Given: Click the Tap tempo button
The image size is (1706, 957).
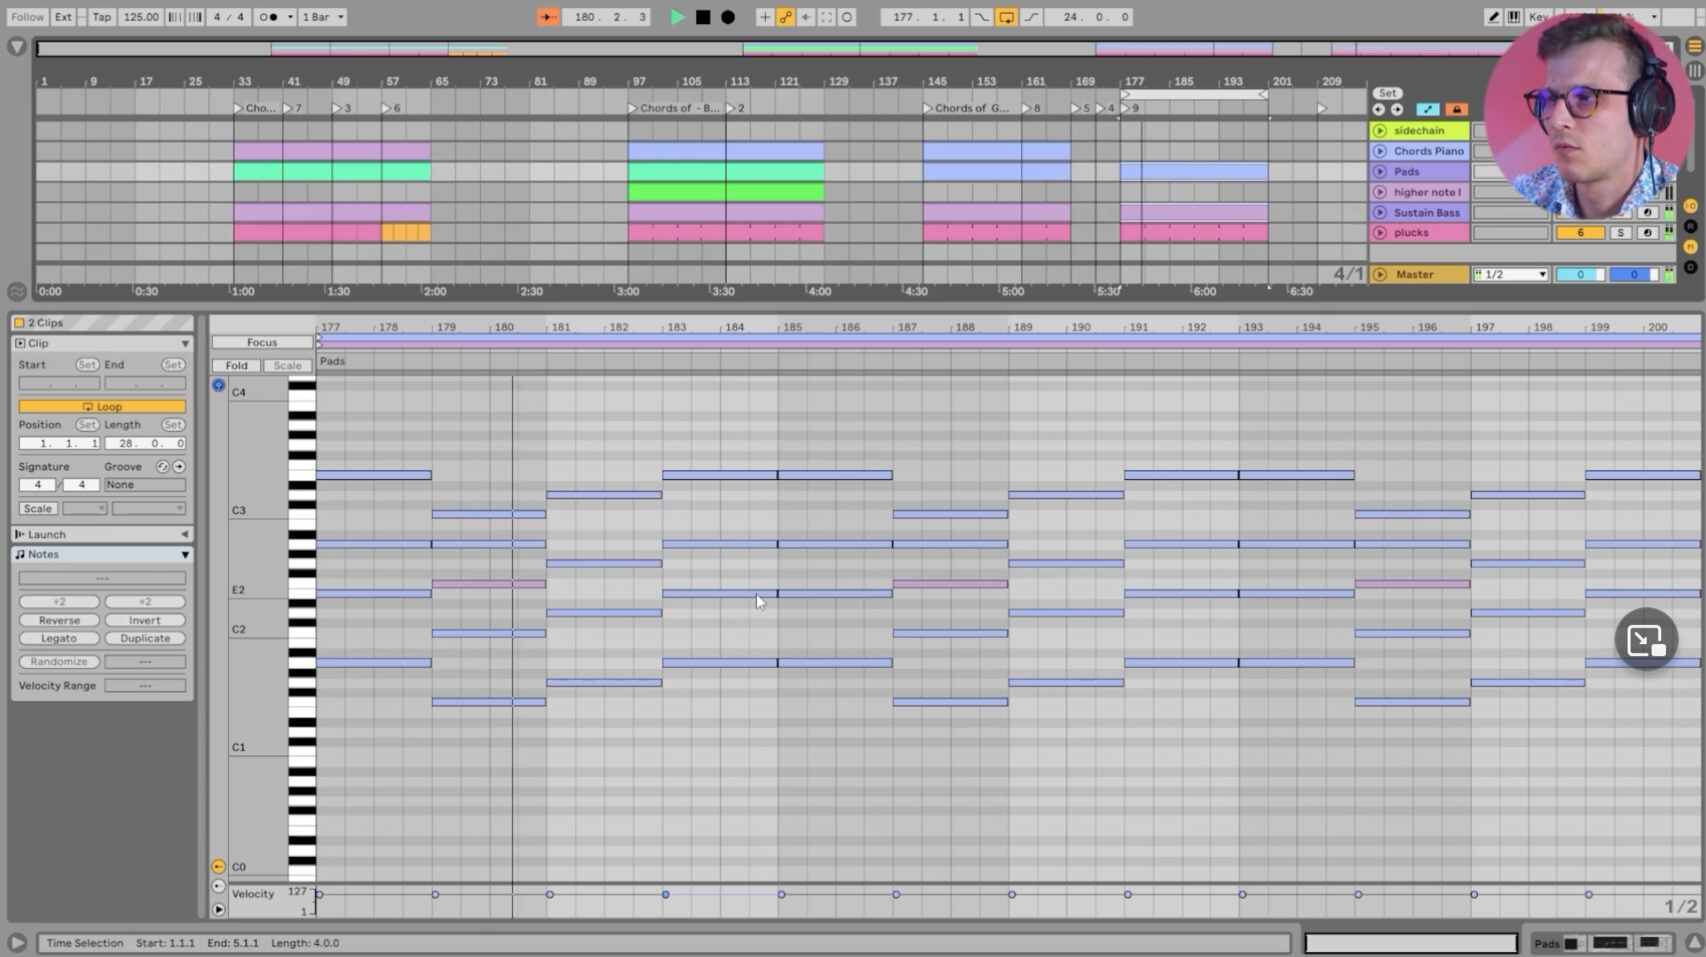Looking at the screenshot, I should pos(102,17).
